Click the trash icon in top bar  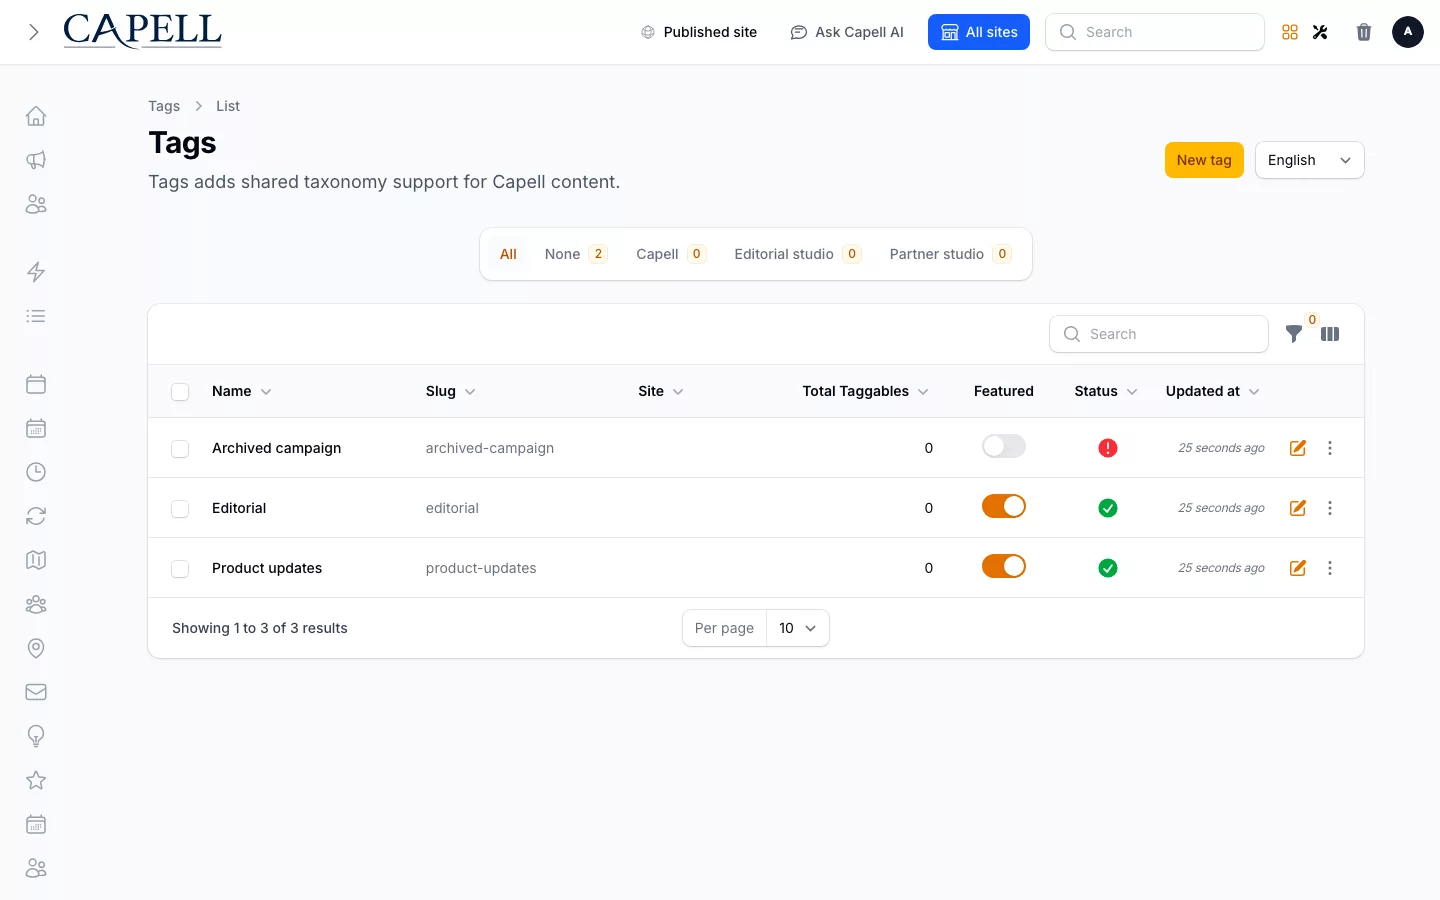(x=1364, y=32)
